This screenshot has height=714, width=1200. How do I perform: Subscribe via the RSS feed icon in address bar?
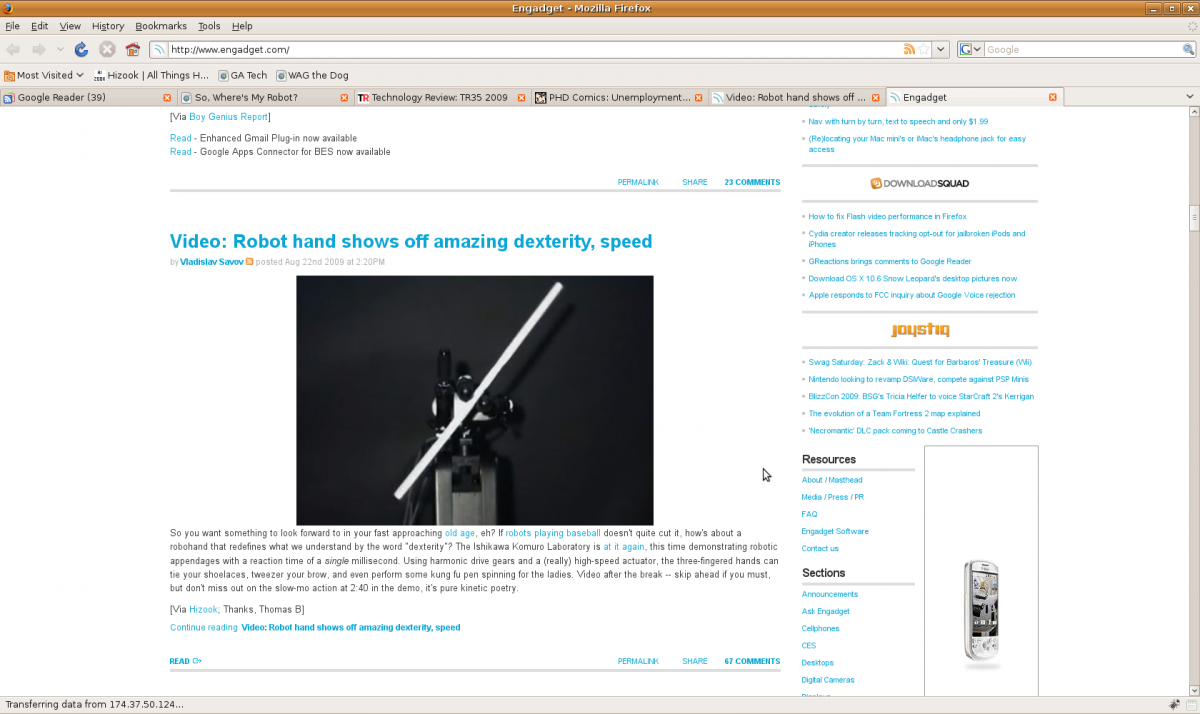pyautogui.click(x=909, y=49)
